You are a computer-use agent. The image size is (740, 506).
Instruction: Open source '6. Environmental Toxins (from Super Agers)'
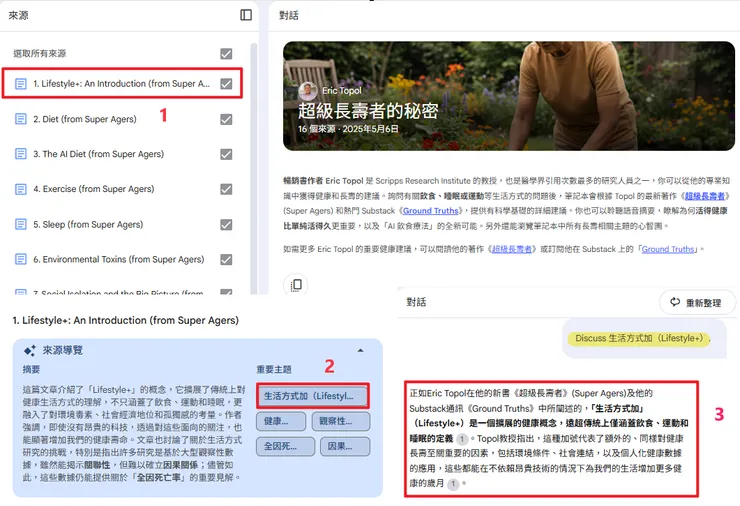118,260
